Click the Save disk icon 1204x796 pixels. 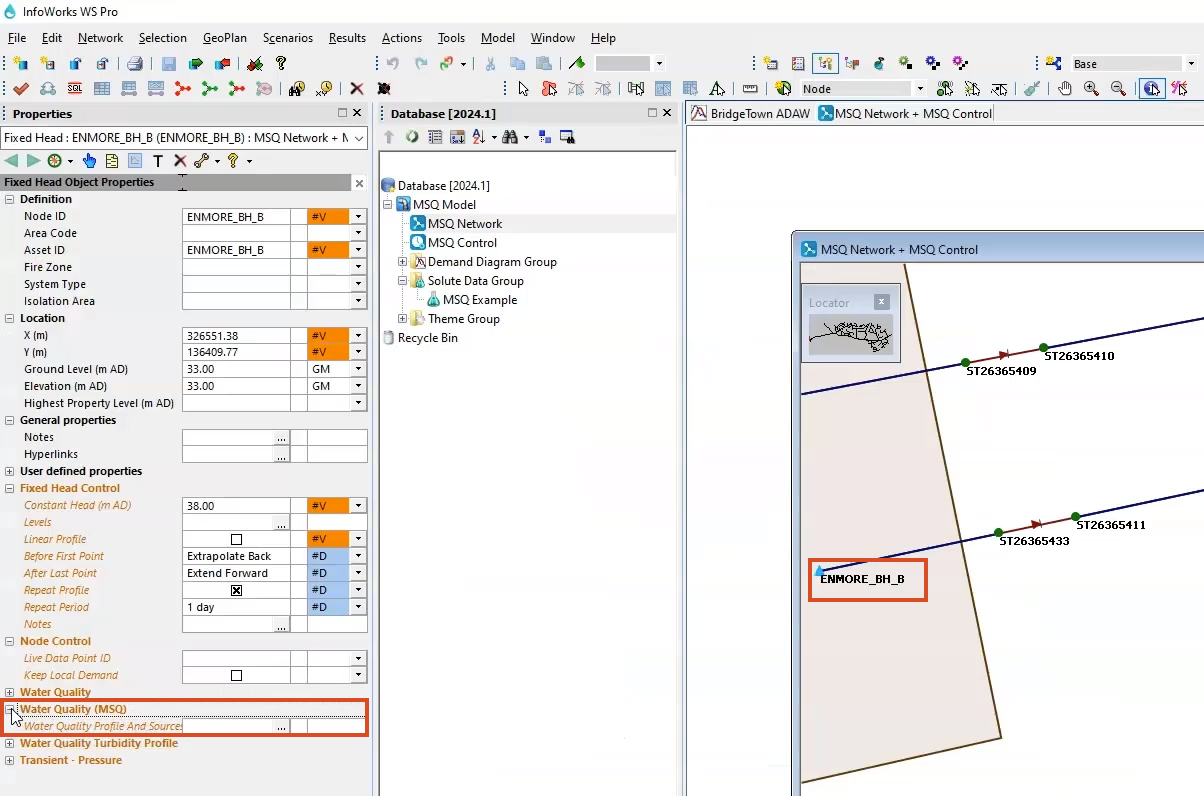coord(168,64)
